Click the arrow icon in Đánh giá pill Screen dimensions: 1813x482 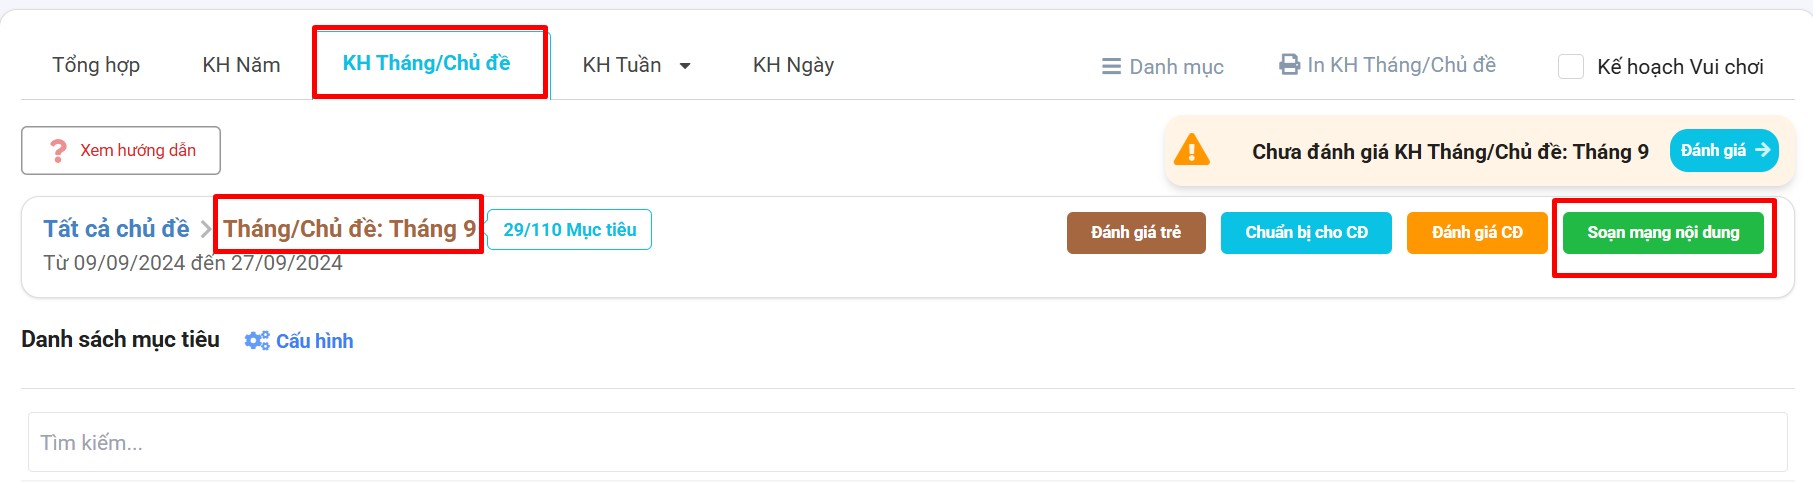coord(1762,150)
